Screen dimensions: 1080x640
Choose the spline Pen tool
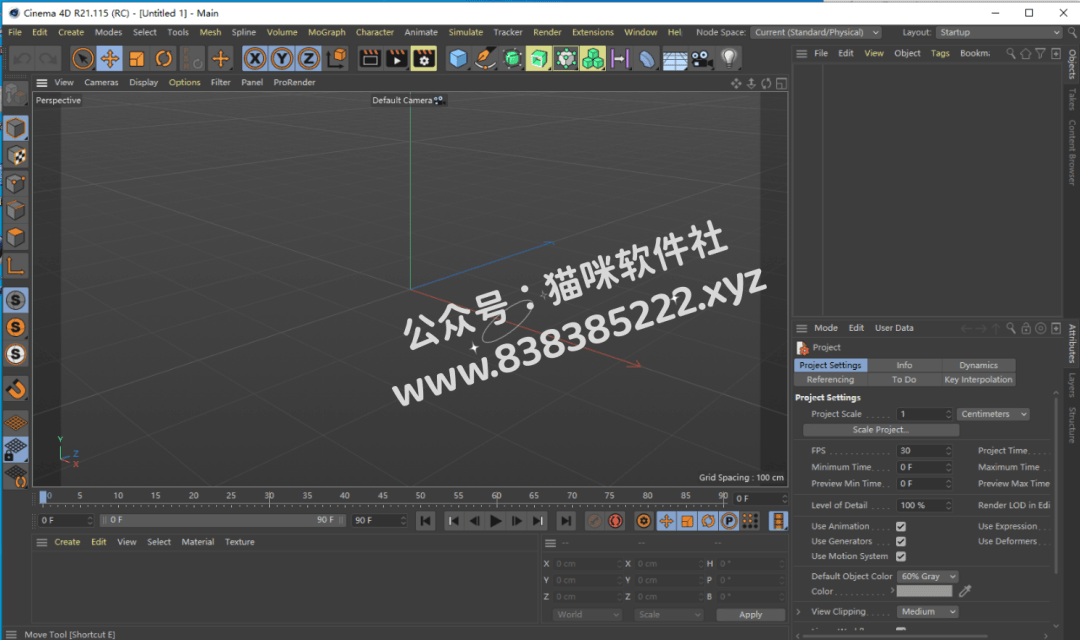(485, 59)
